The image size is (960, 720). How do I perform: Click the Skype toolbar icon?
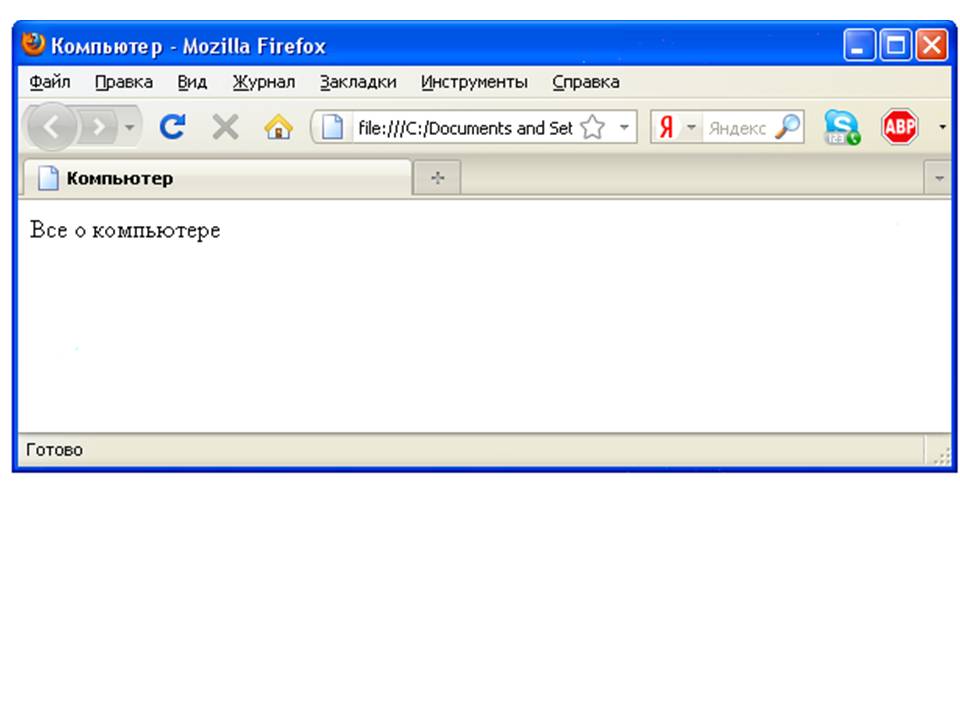click(x=841, y=127)
